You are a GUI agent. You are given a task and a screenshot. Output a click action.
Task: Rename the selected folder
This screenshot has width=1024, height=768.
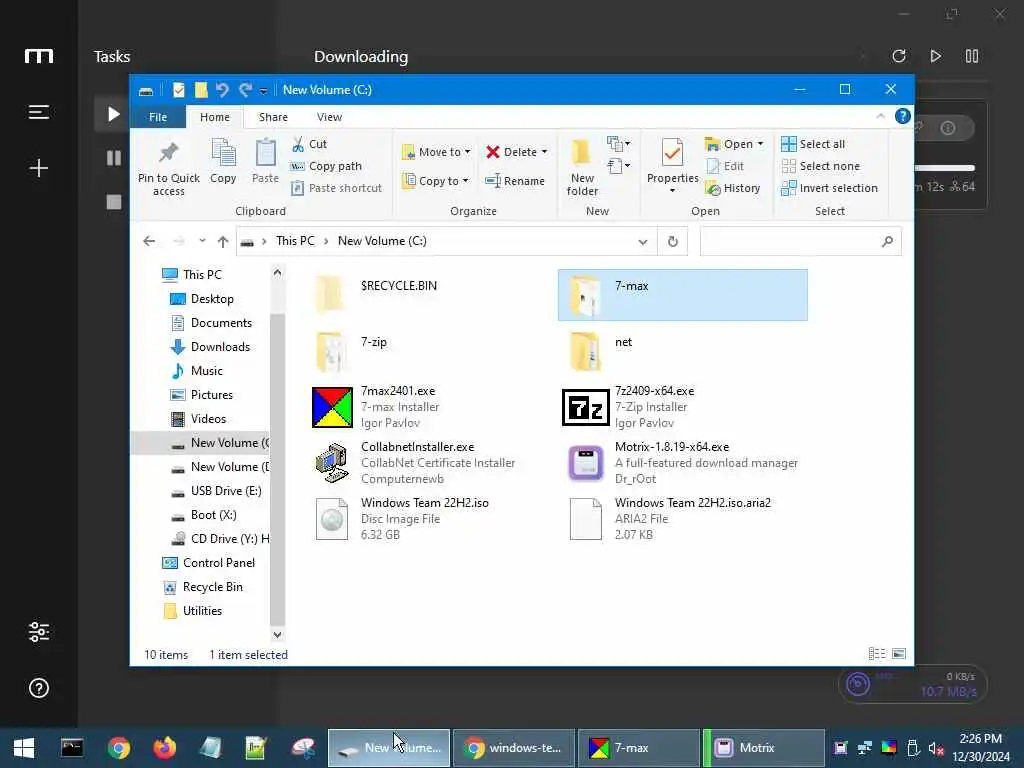click(515, 181)
